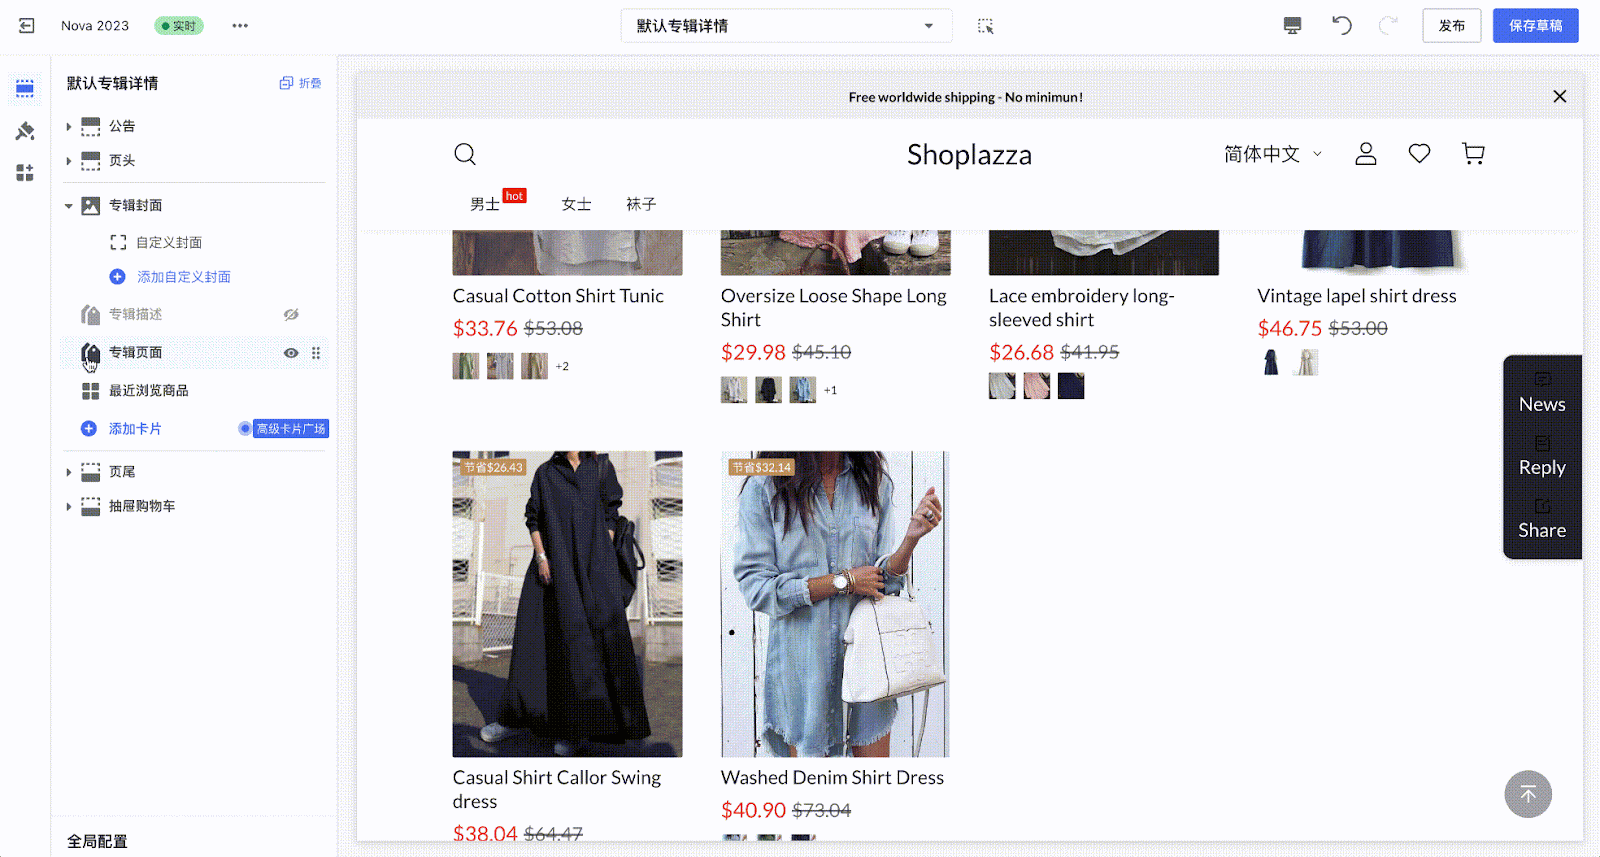This screenshot has width=1600, height=857.
Task: Hide the 专辑页面 section
Action: (291, 353)
